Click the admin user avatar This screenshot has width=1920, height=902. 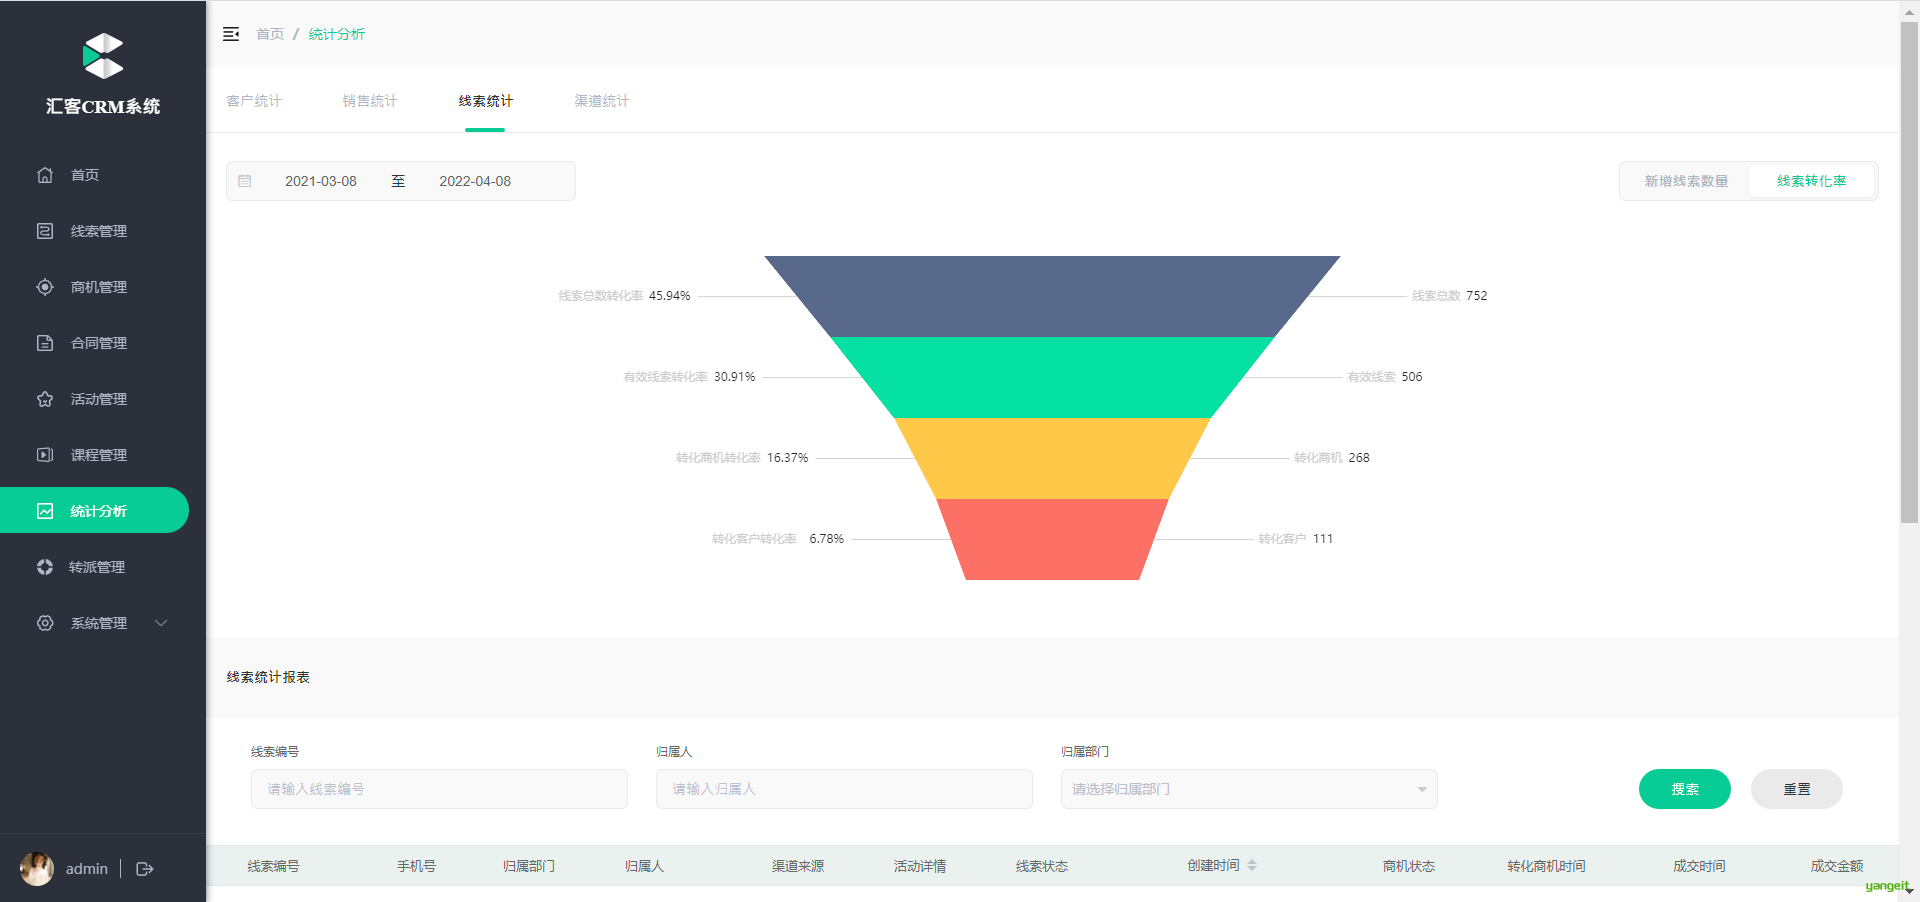pyautogui.click(x=37, y=868)
